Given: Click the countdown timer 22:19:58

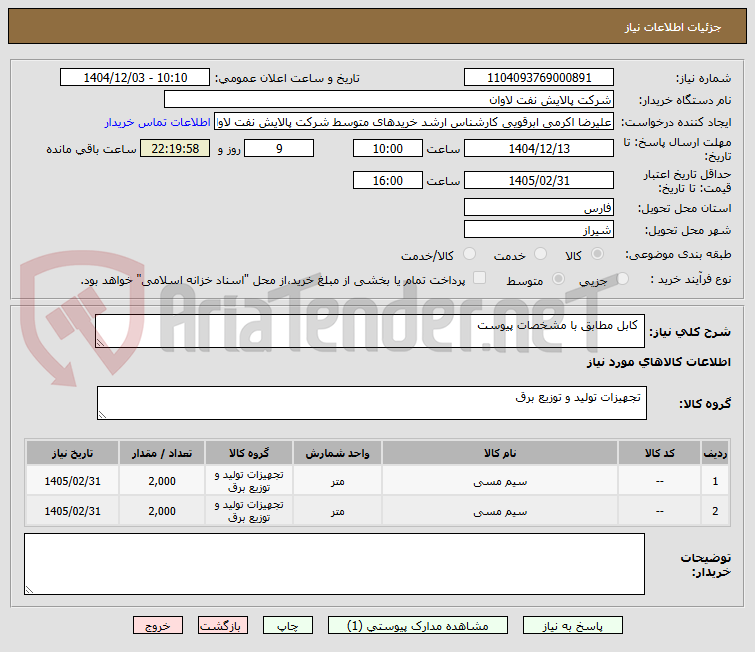Looking at the screenshot, I should [175, 148].
